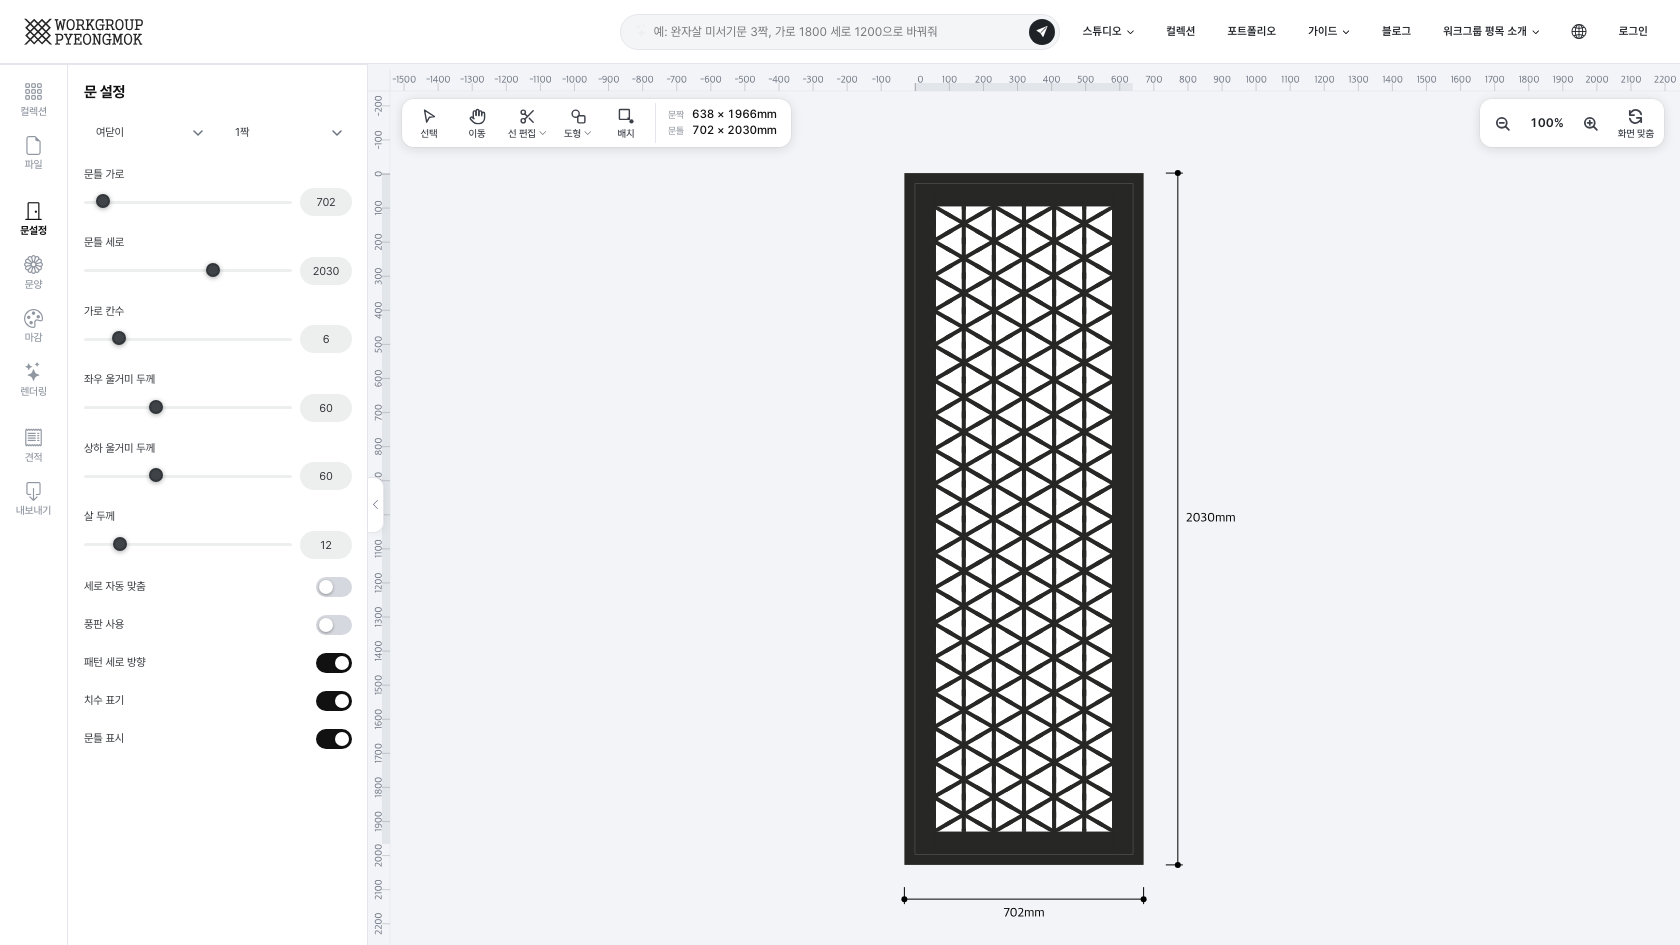Enable the 풍판 사용 toggle

[334, 625]
